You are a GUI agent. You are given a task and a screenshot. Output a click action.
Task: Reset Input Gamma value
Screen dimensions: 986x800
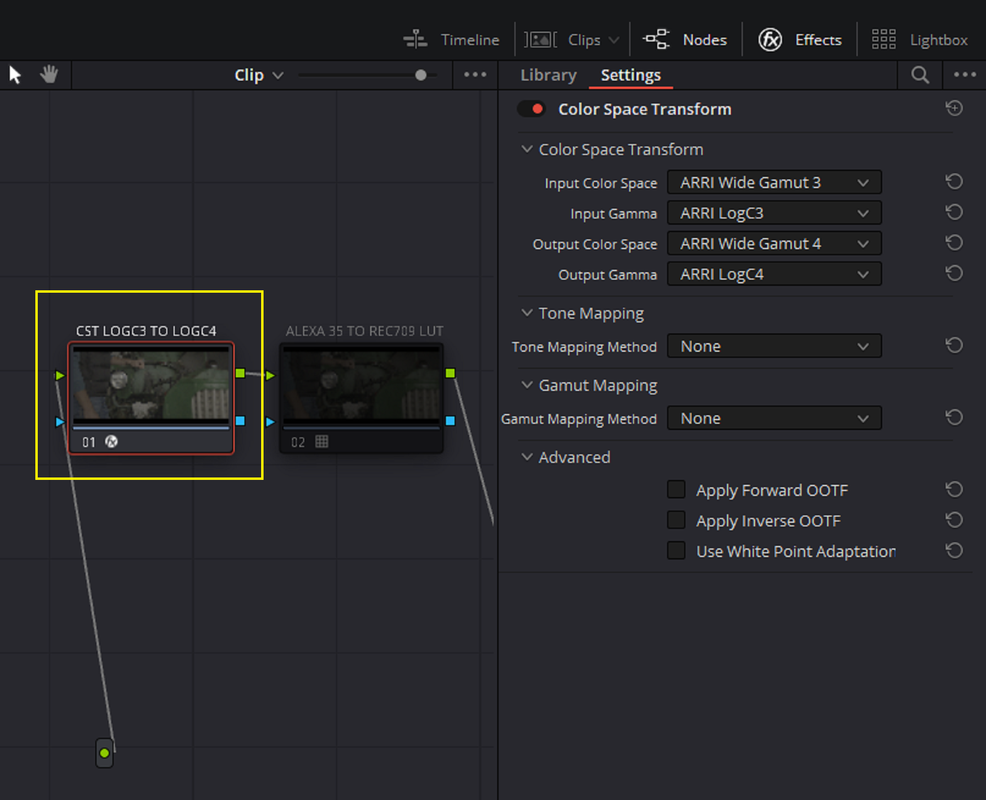(954, 213)
